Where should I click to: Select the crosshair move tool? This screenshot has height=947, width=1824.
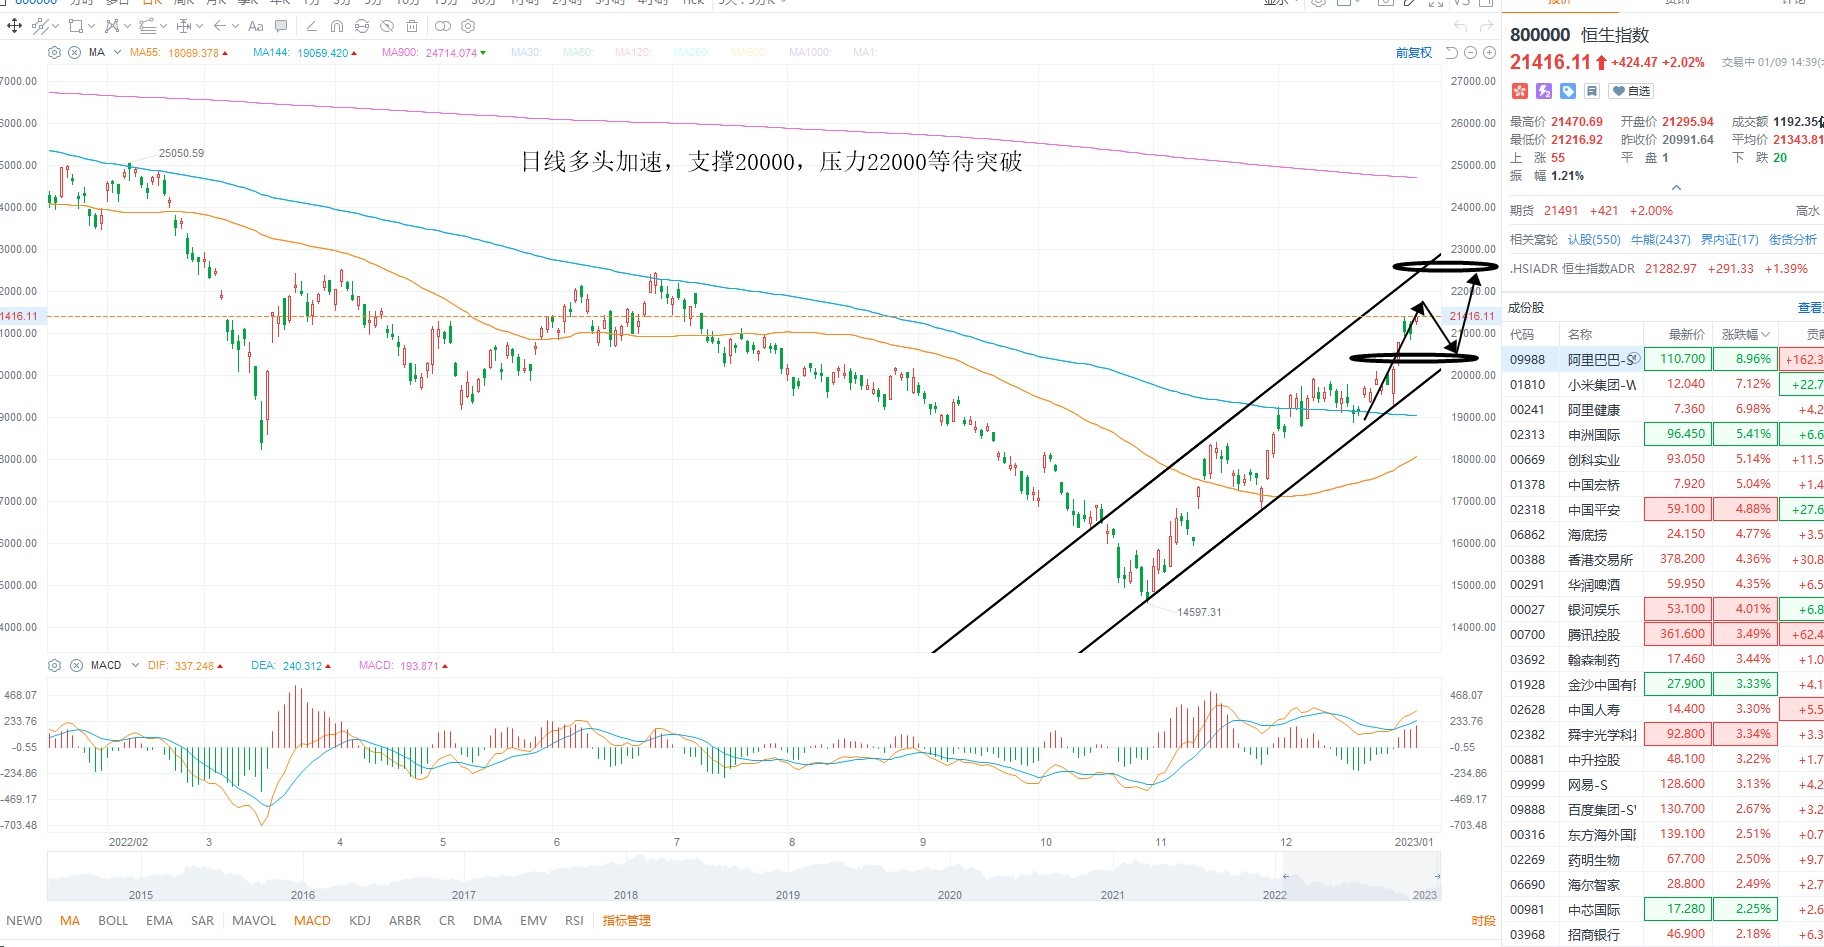[x=14, y=26]
